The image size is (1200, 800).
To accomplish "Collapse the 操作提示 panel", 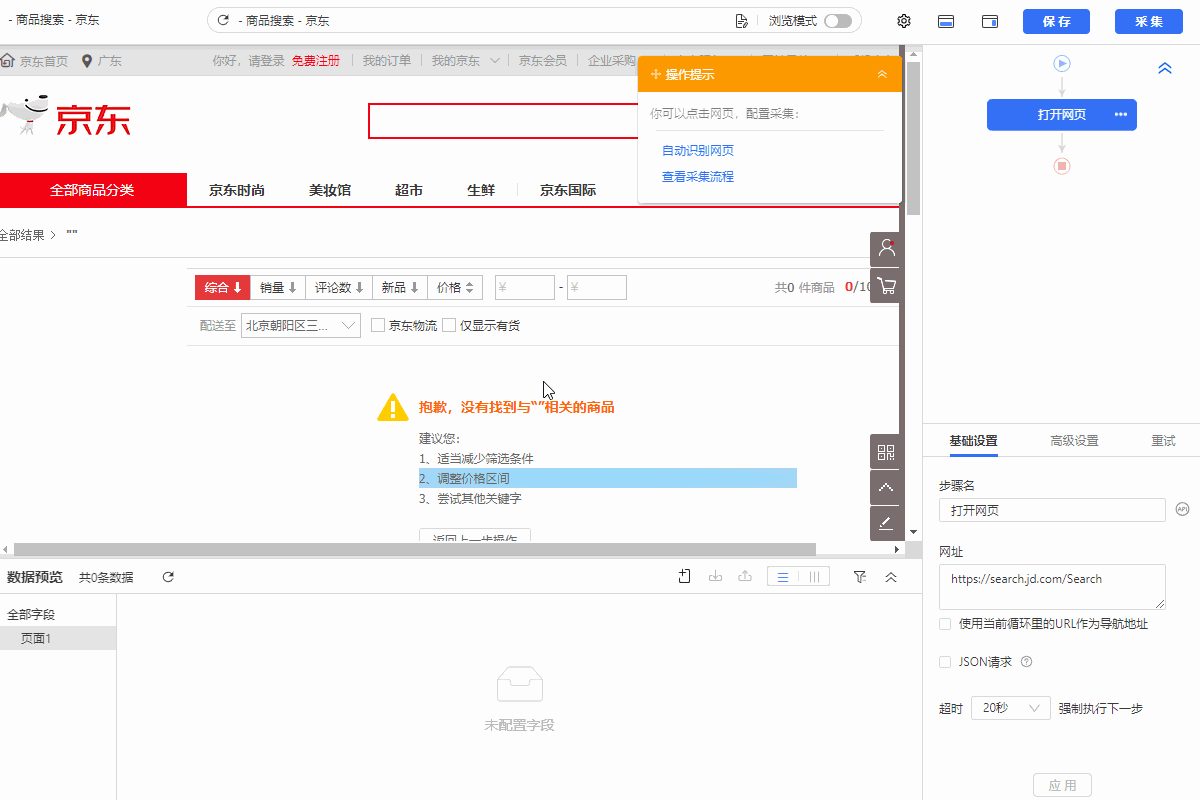I will coord(882,75).
